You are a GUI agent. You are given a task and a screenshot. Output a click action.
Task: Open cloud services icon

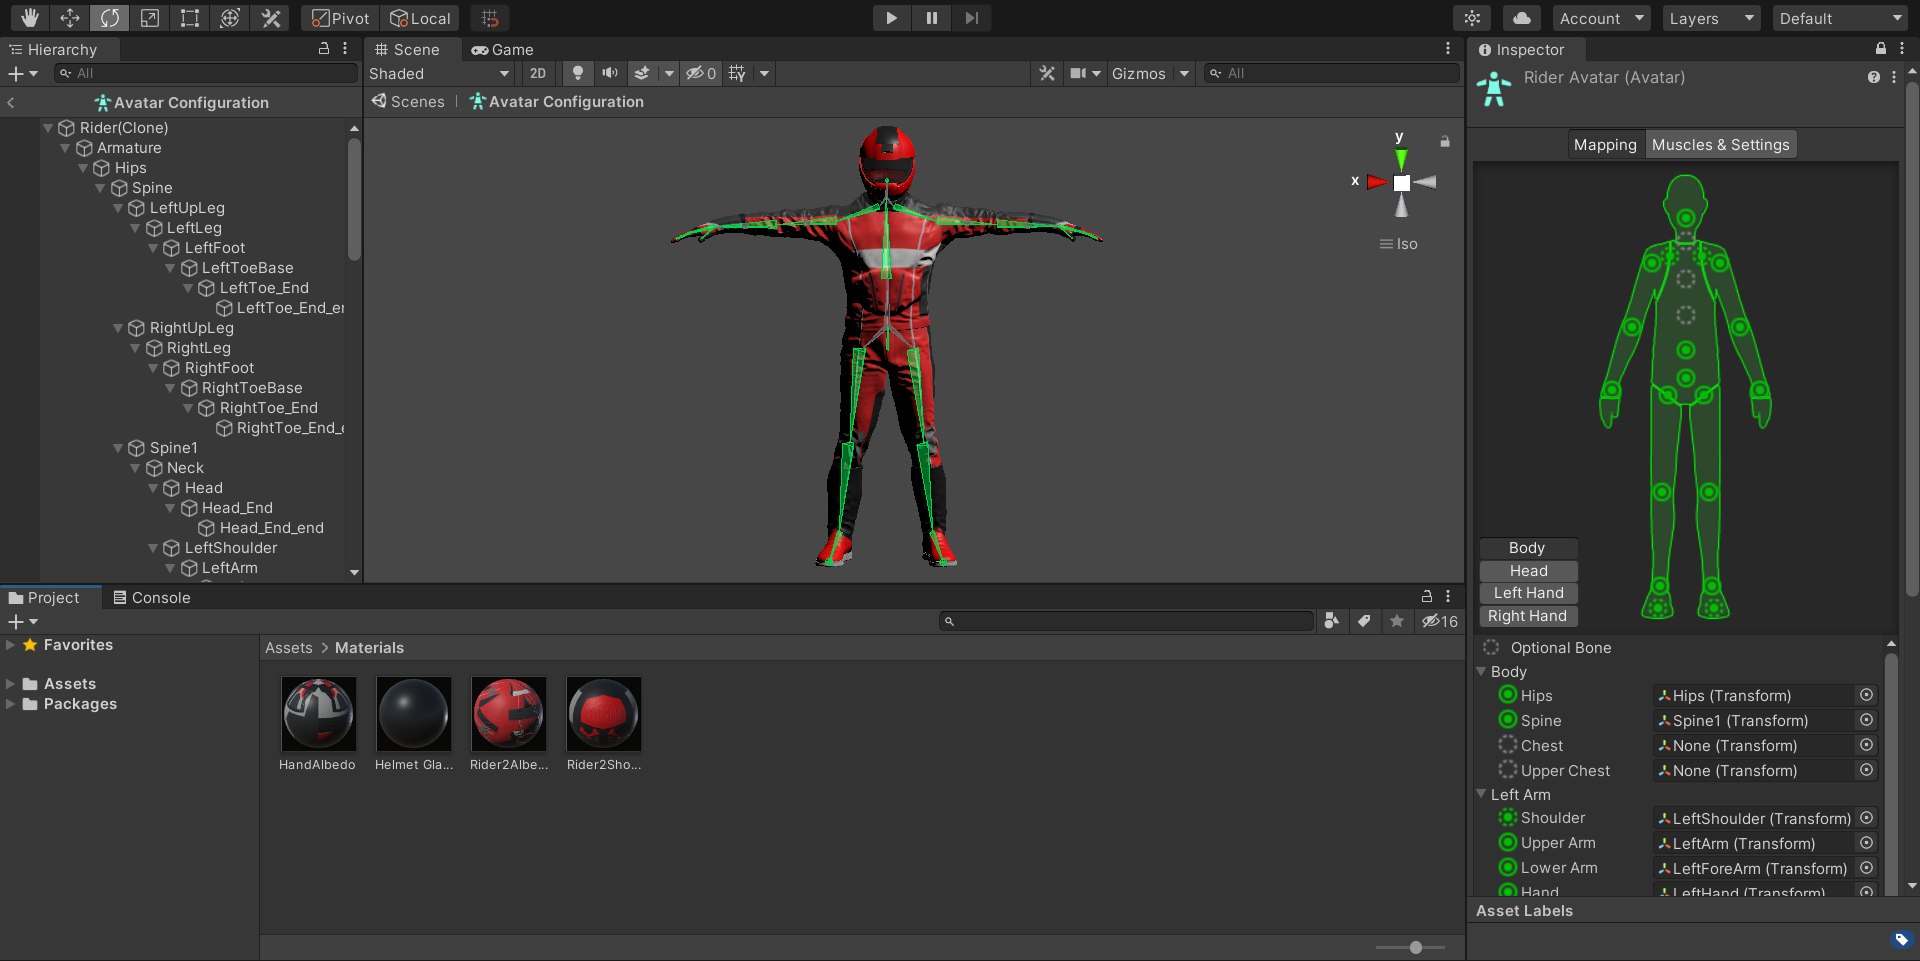[1521, 18]
